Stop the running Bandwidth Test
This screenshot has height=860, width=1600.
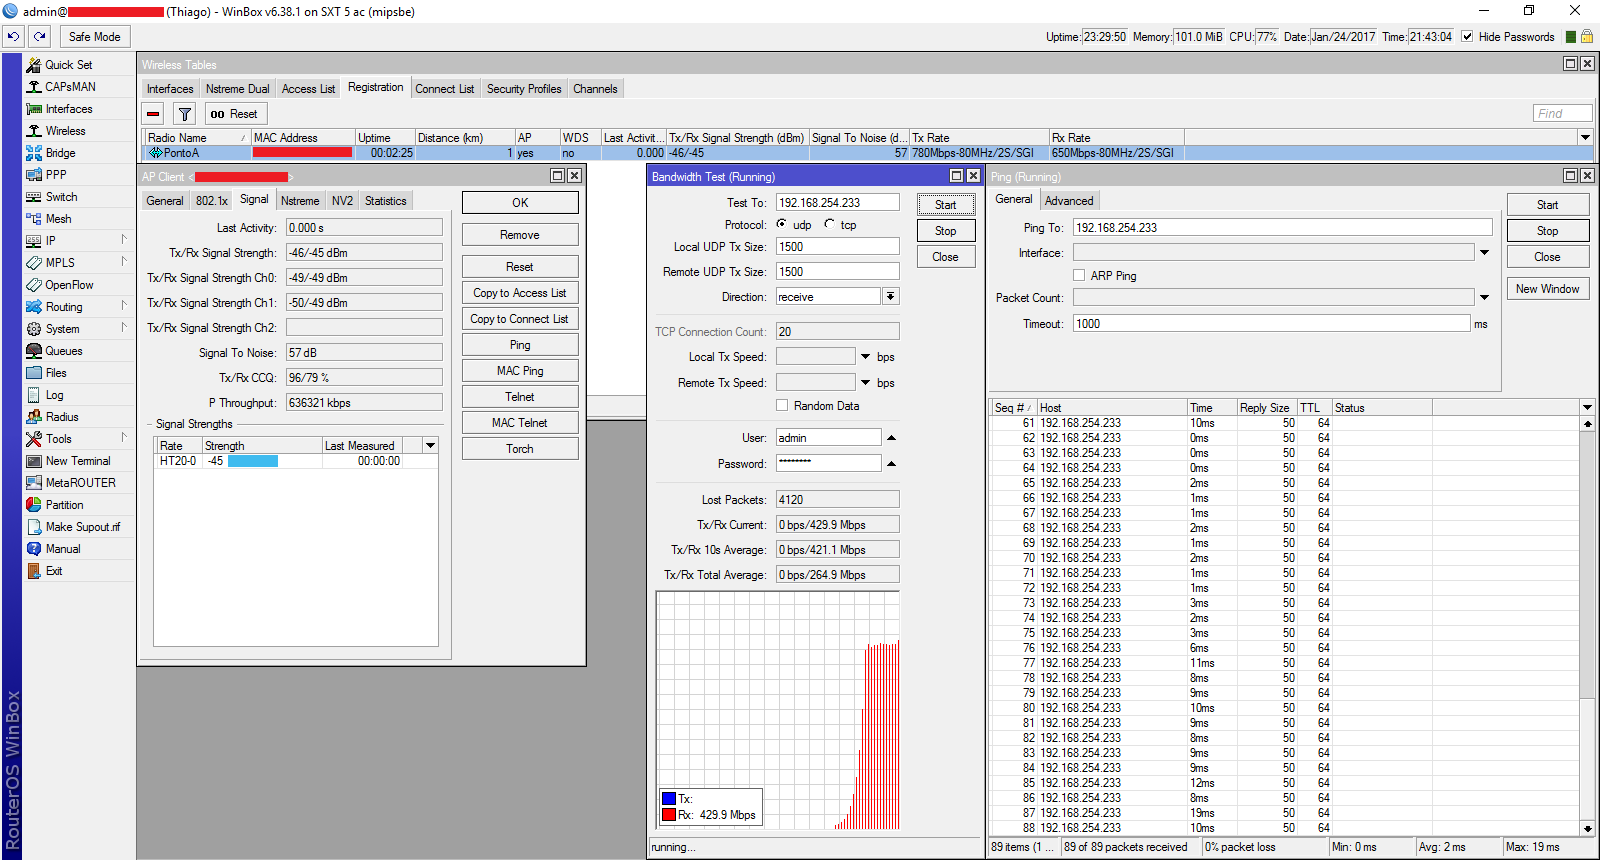pos(945,231)
